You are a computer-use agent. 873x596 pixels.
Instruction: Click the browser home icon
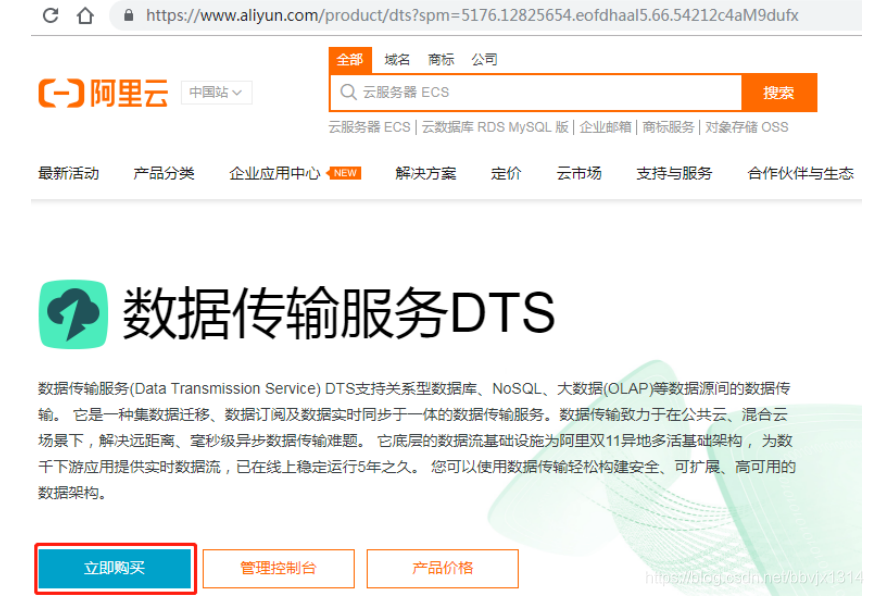[85, 15]
